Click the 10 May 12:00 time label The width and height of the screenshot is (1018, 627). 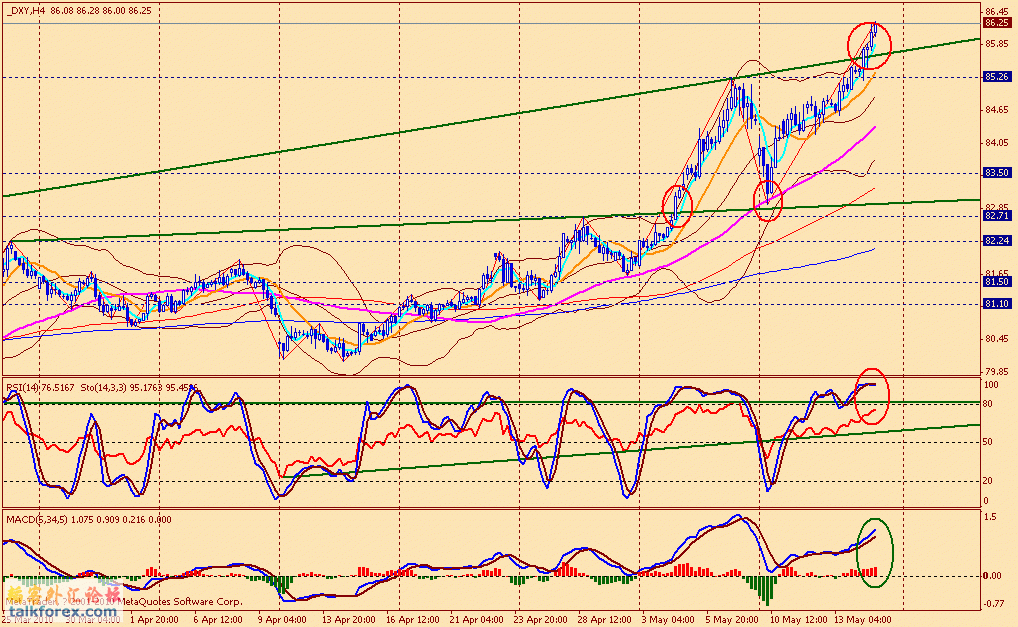pyautogui.click(x=799, y=619)
